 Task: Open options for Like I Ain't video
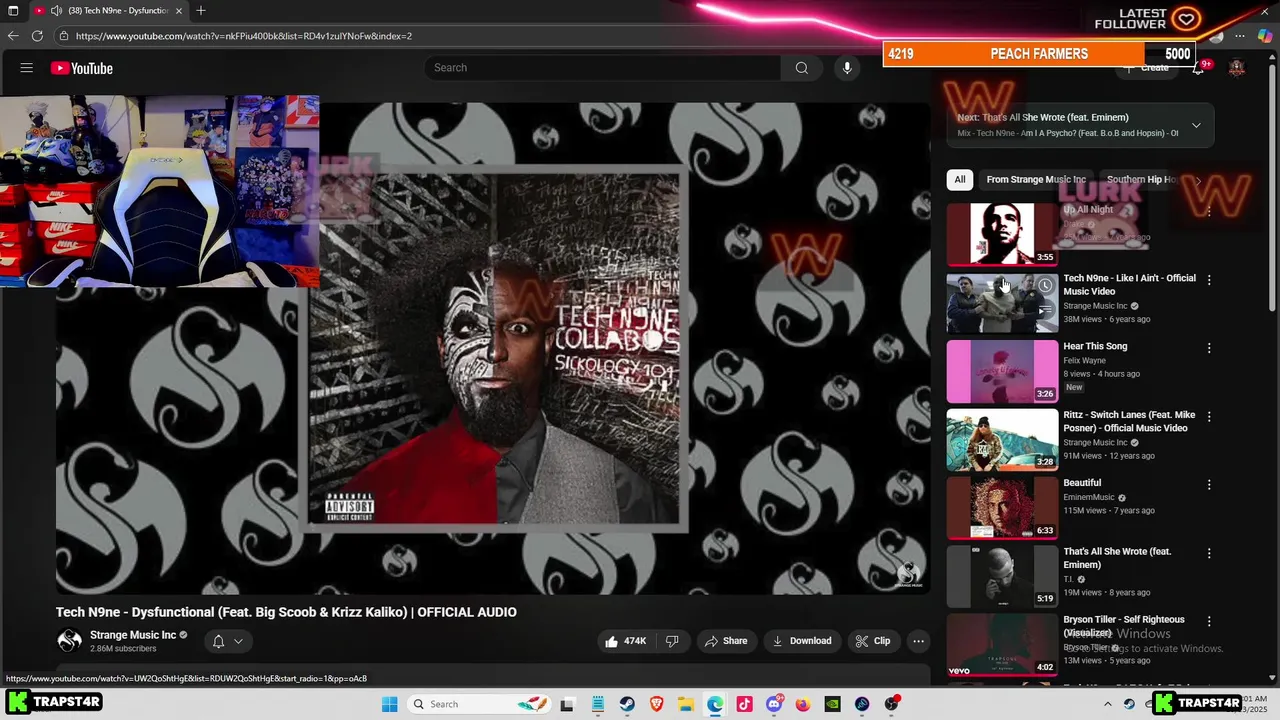(x=1209, y=280)
